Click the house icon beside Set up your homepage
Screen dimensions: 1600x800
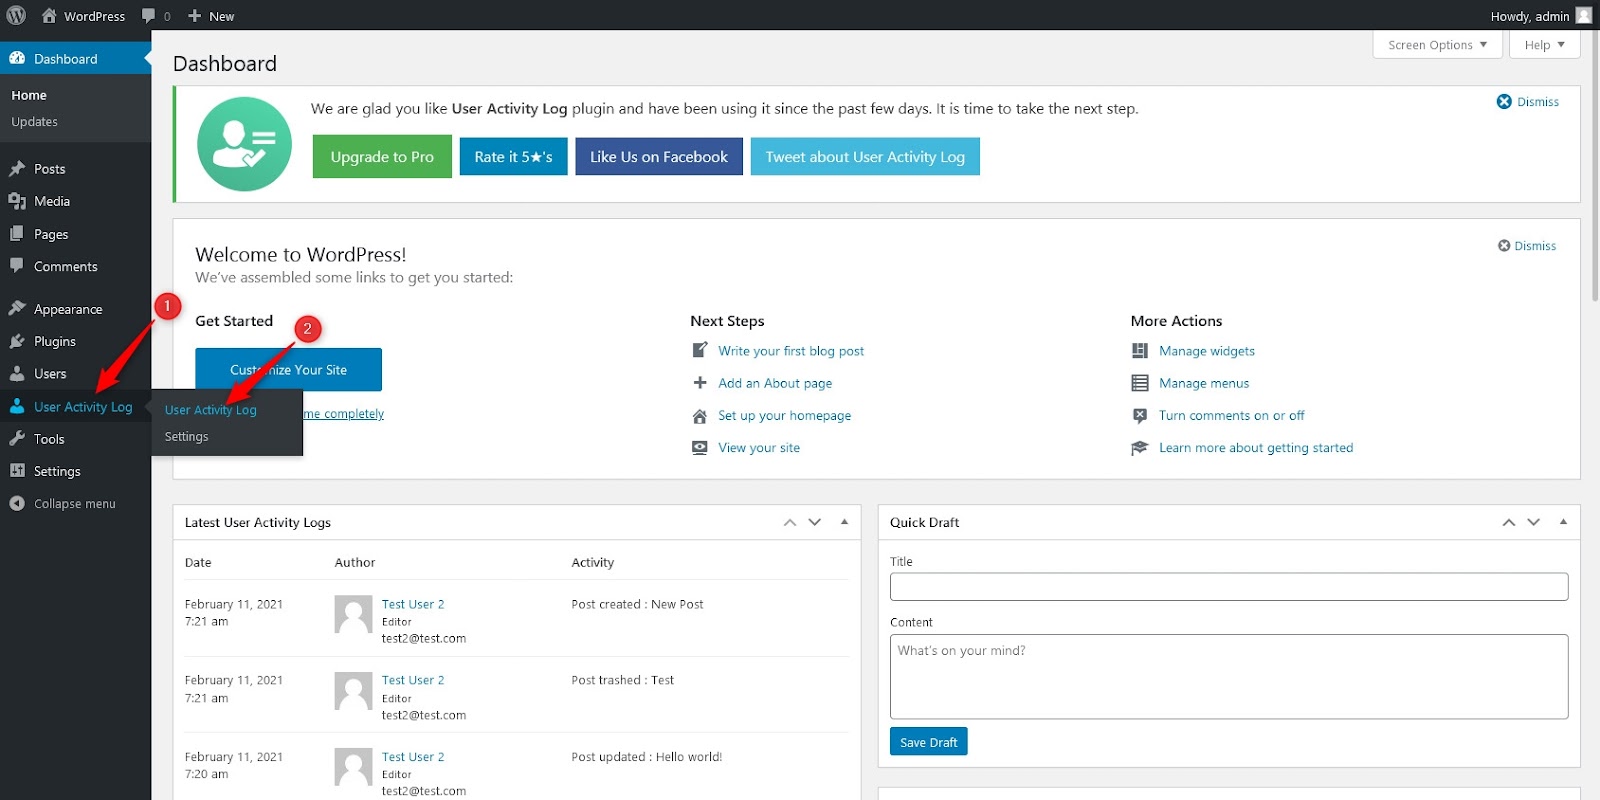(700, 415)
